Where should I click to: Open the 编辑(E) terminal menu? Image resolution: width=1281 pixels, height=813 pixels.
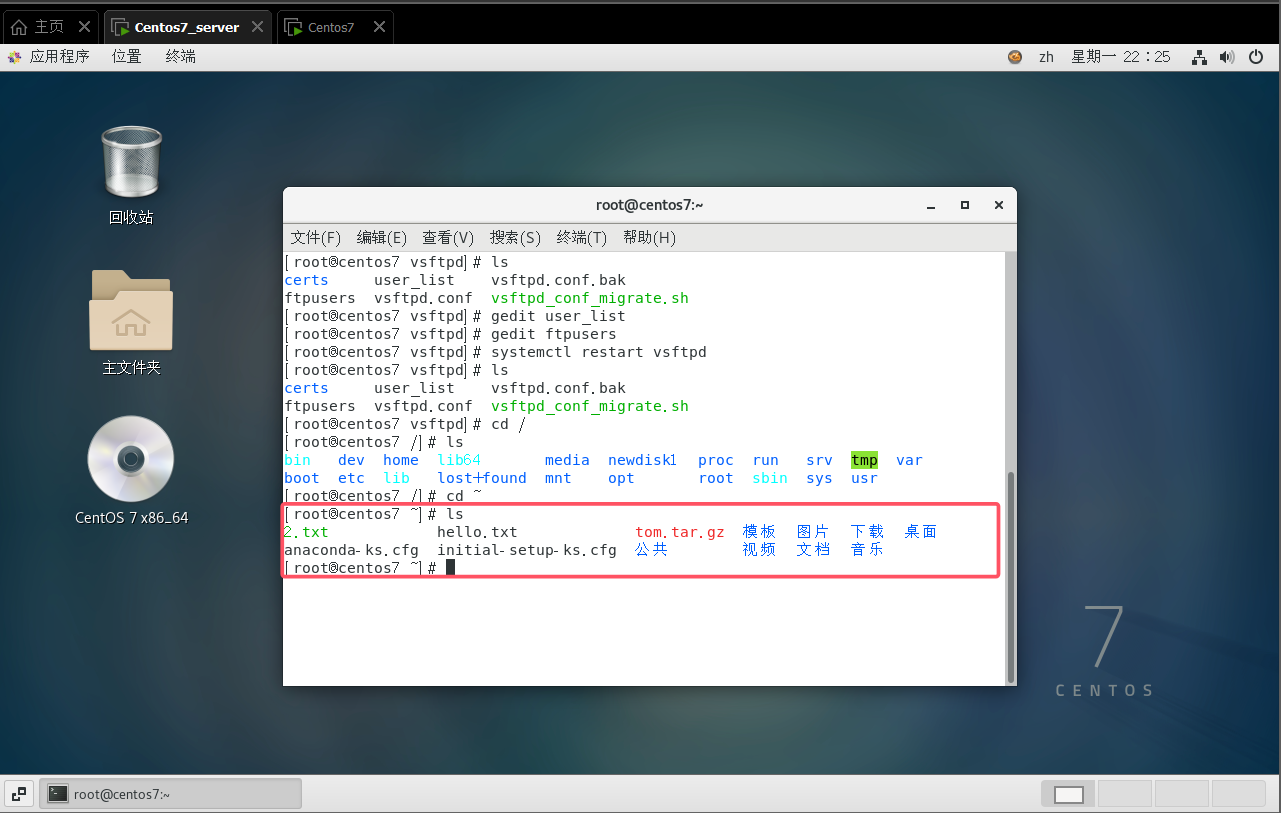[x=381, y=238]
